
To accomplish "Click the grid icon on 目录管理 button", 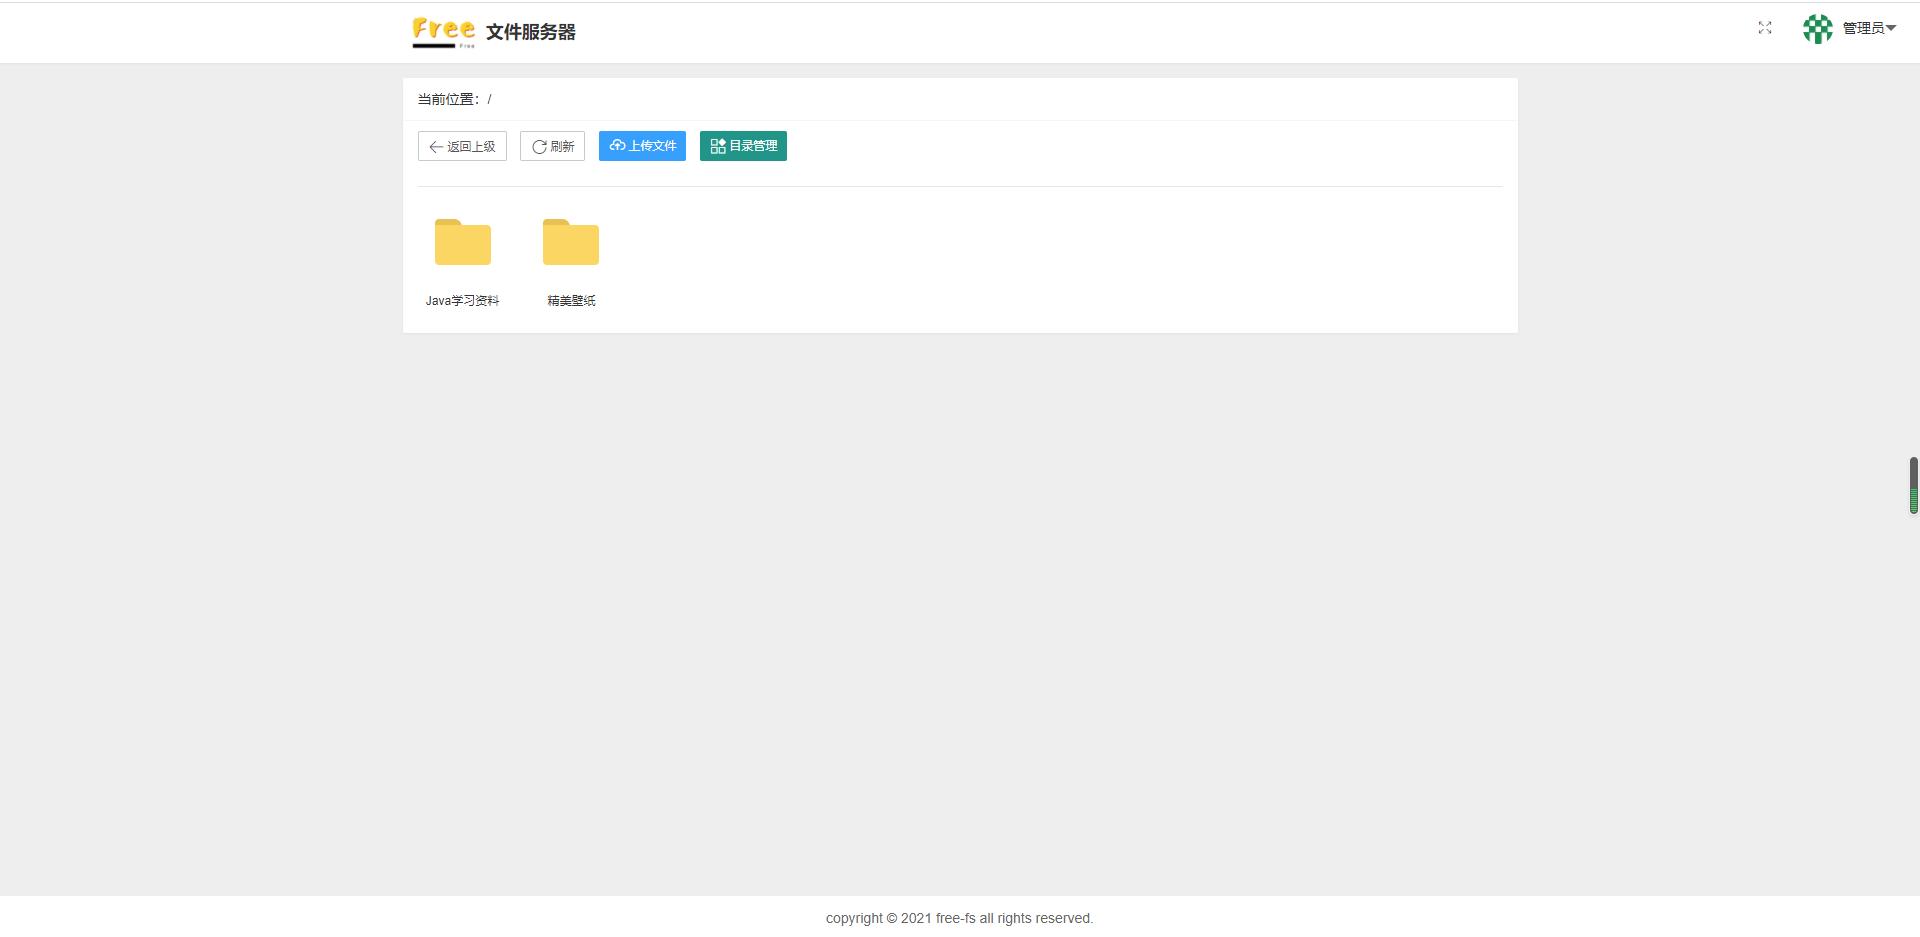I will [x=717, y=146].
